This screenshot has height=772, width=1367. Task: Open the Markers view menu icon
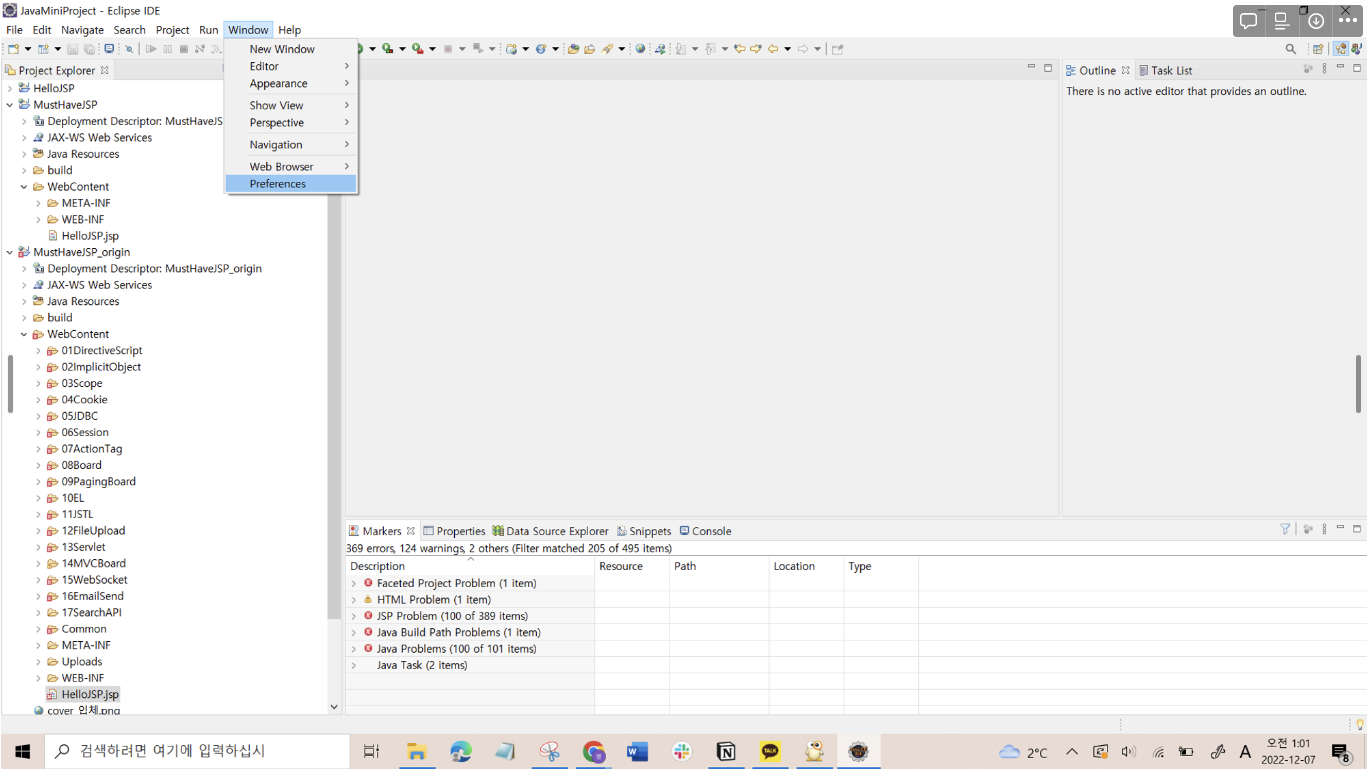(x=1324, y=529)
